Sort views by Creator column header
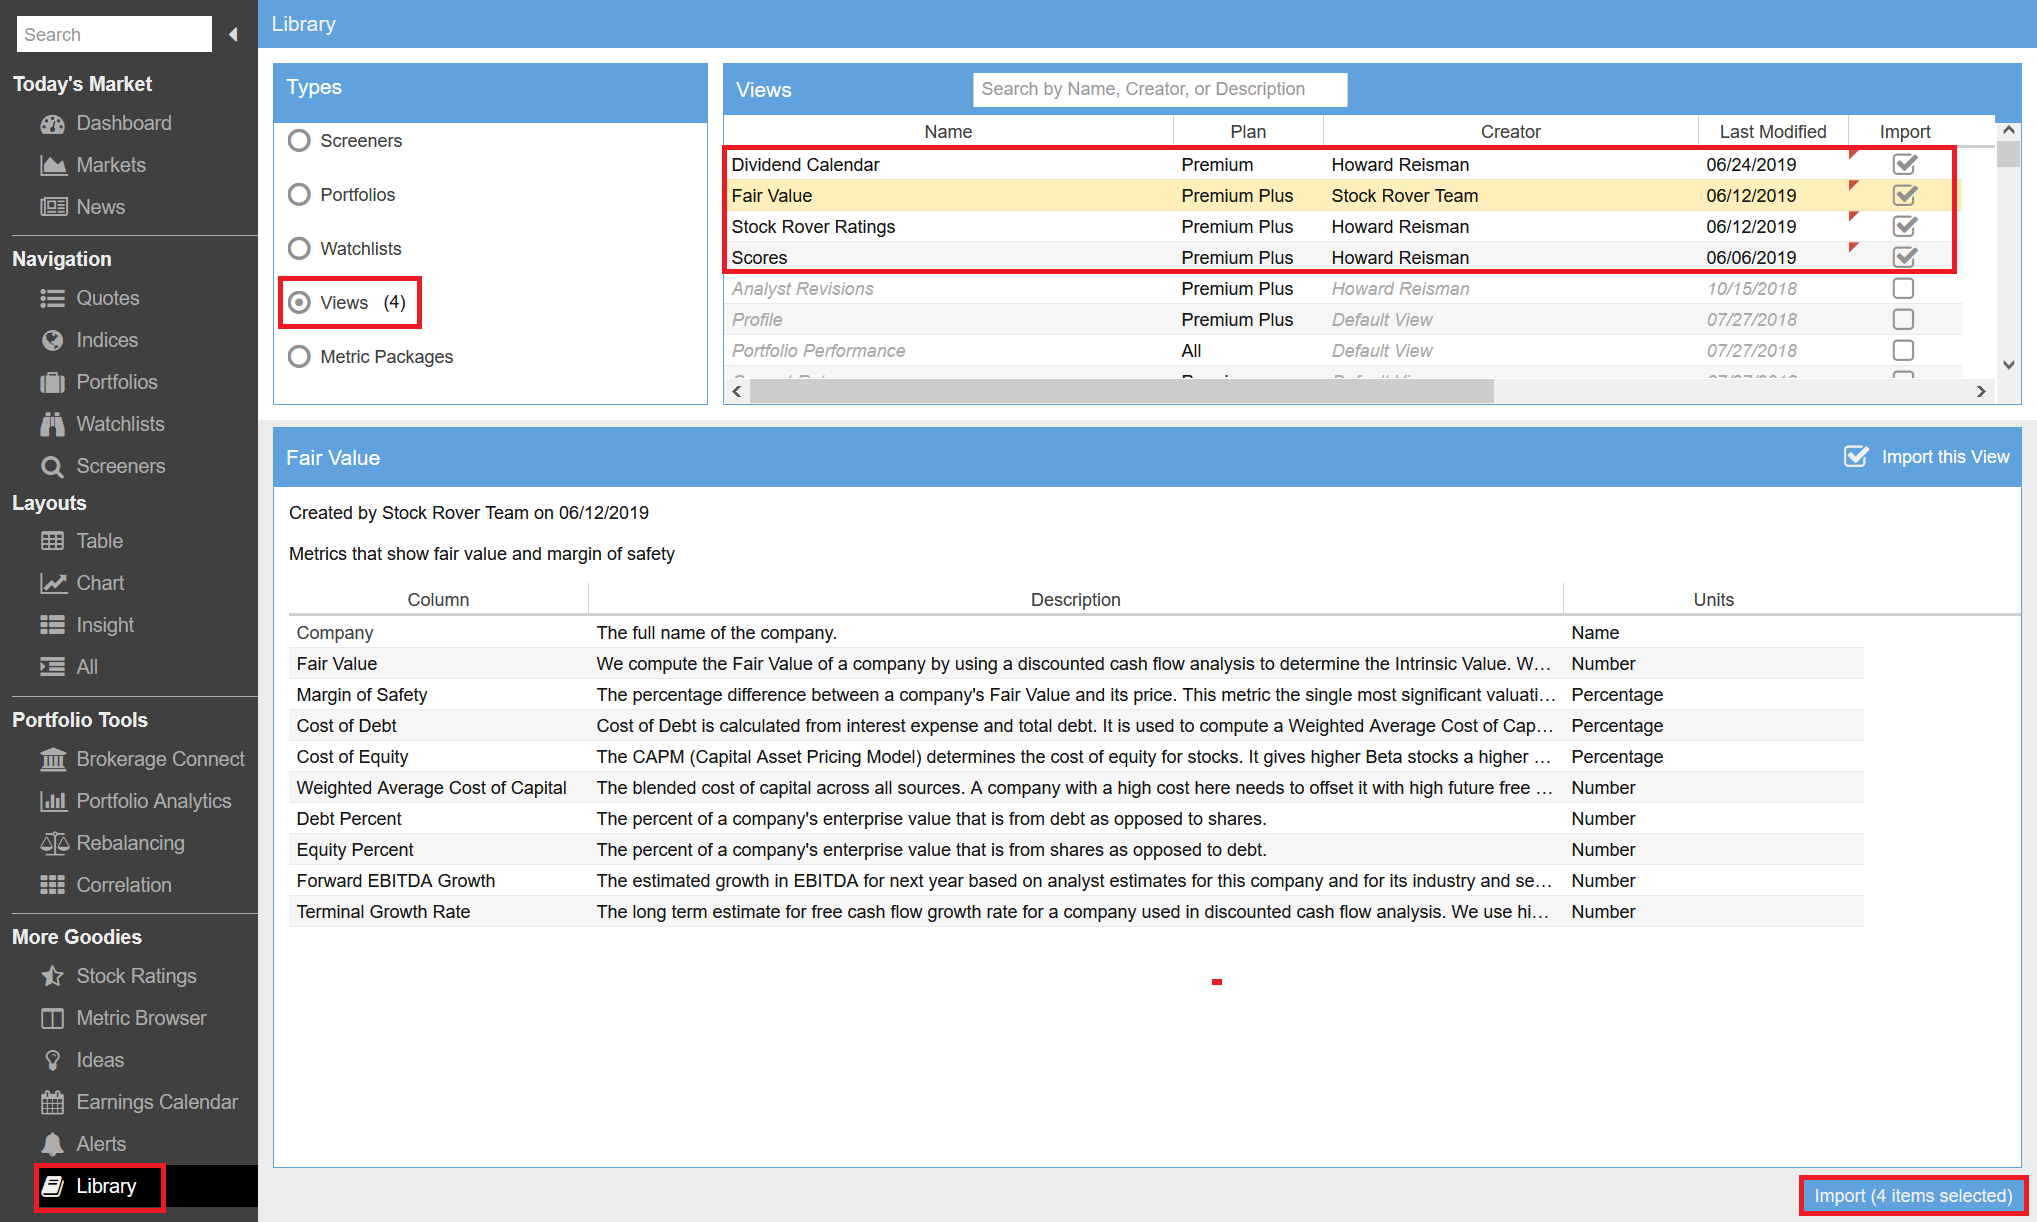2037x1222 pixels. click(x=1510, y=132)
